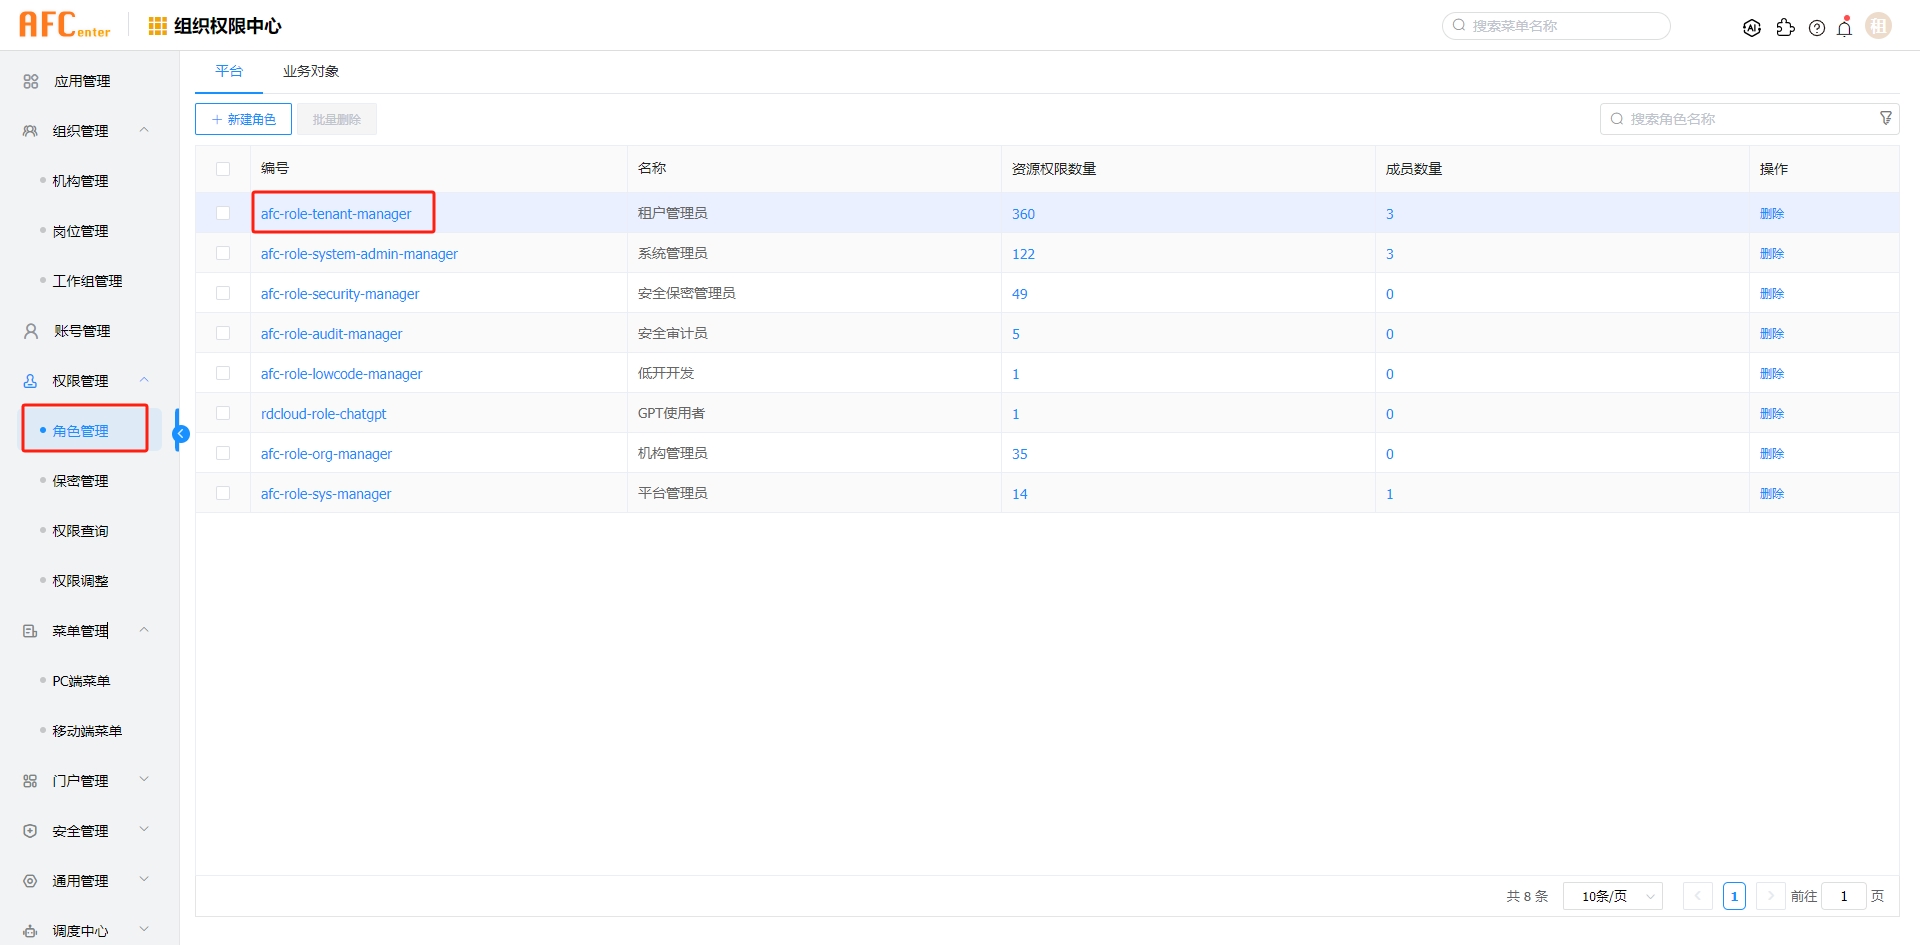1920x945 pixels.
Task: Expand the 门户管理 sidebar section
Action: click(144, 780)
